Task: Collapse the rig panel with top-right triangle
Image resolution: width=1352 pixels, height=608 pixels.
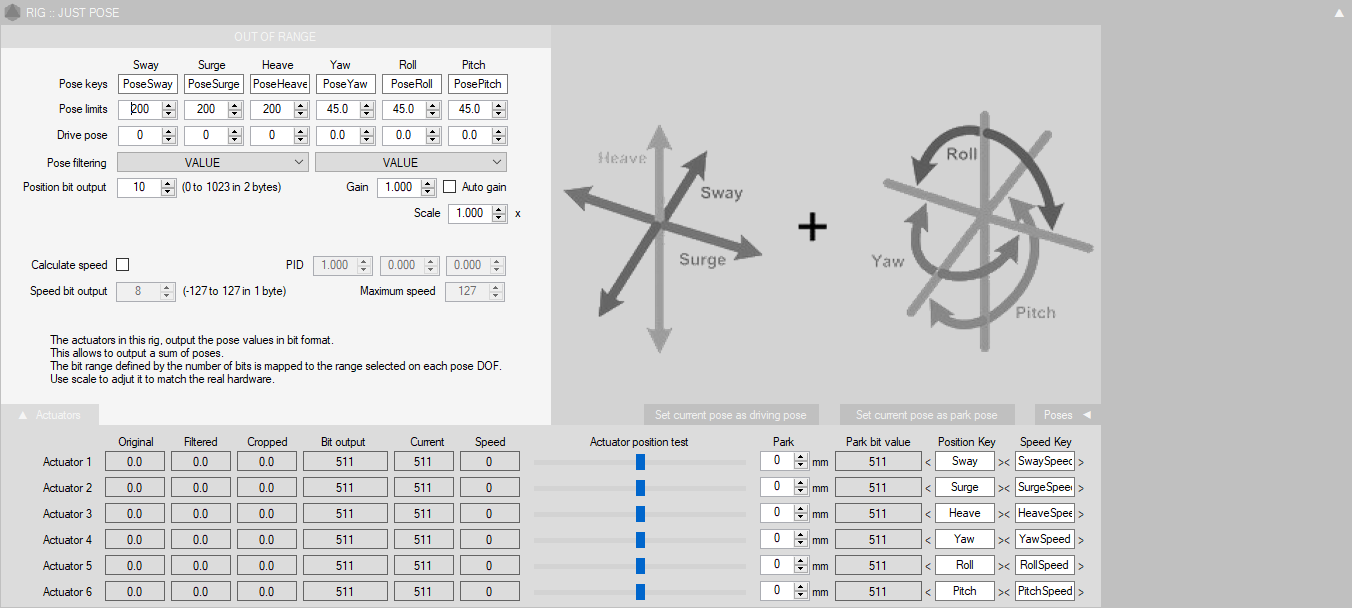Action: 1339,13
